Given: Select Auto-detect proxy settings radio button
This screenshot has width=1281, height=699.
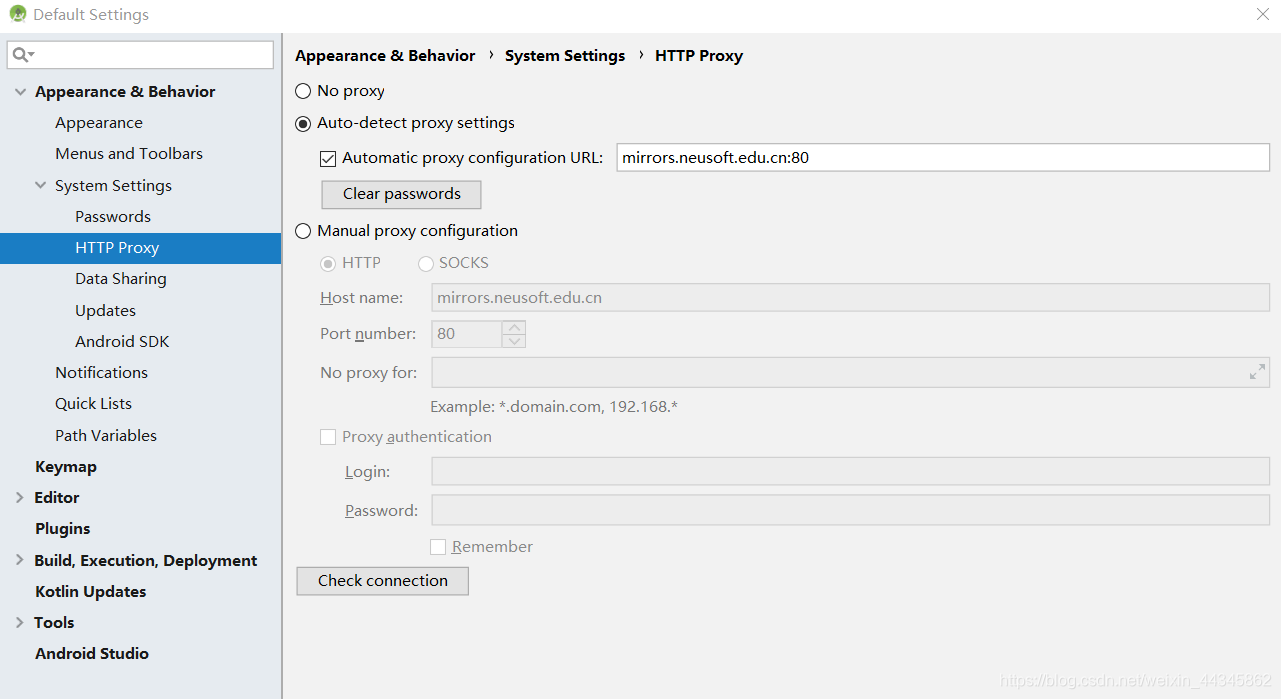Looking at the screenshot, I should tap(303, 123).
